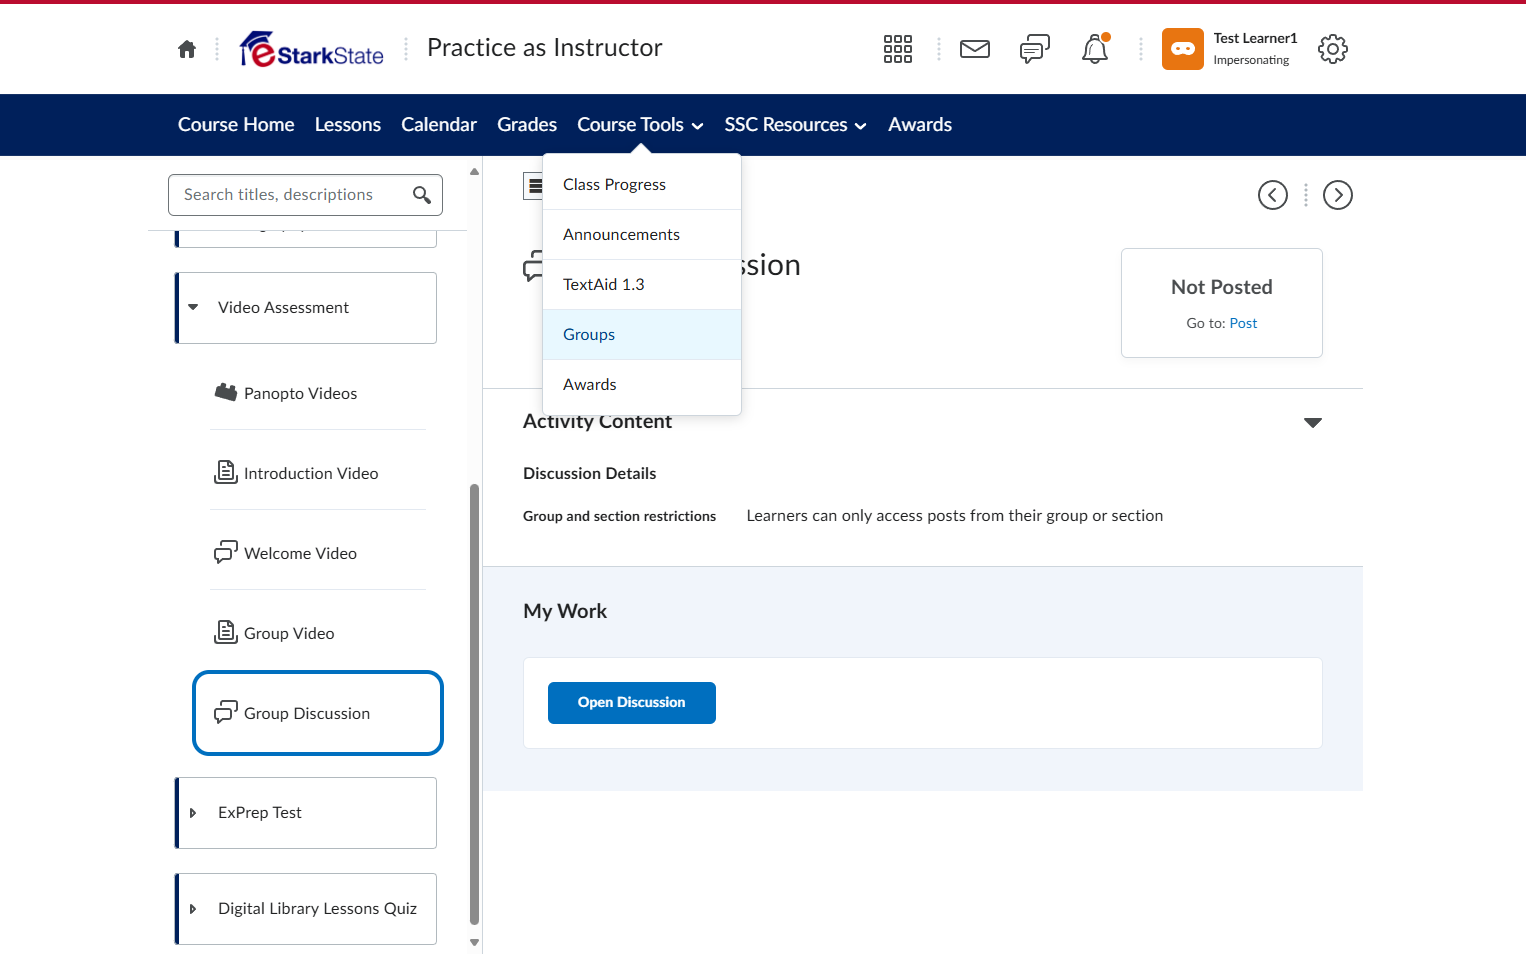The height and width of the screenshot is (954, 1526).
Task: Go to next activity arrow
Action: point(1338,195)
